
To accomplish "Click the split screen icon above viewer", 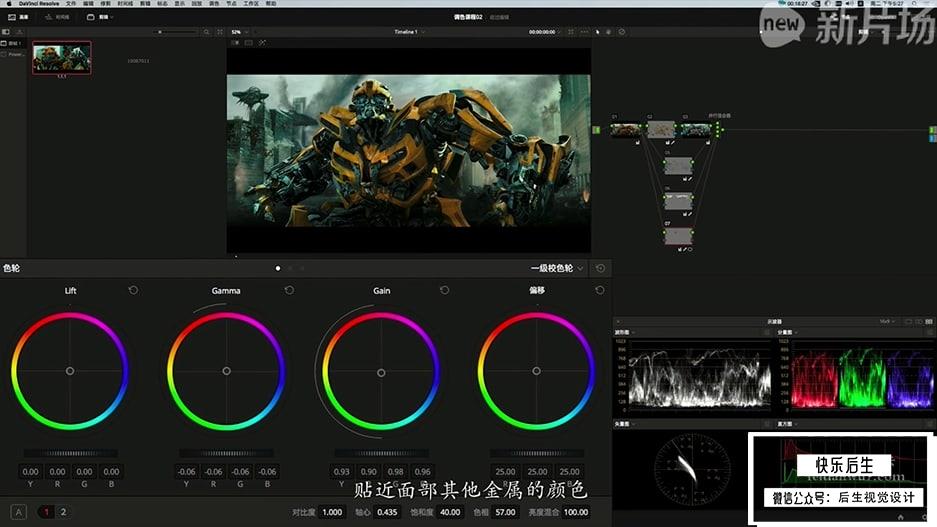I will pos(249,42).
